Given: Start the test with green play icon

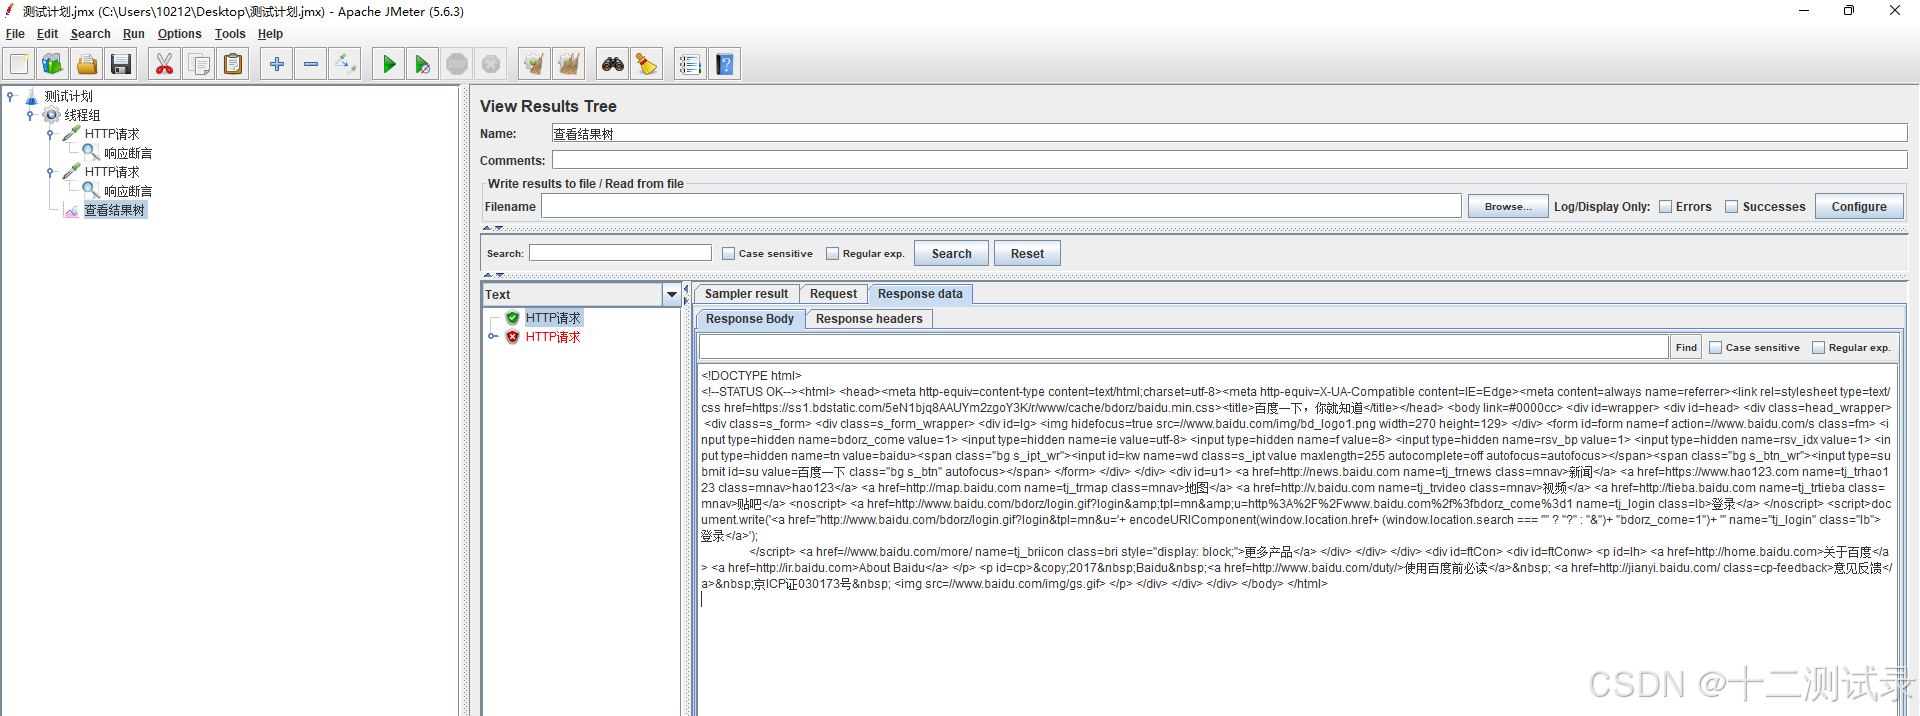Looking at the screenshot, I should click(389, 64).
